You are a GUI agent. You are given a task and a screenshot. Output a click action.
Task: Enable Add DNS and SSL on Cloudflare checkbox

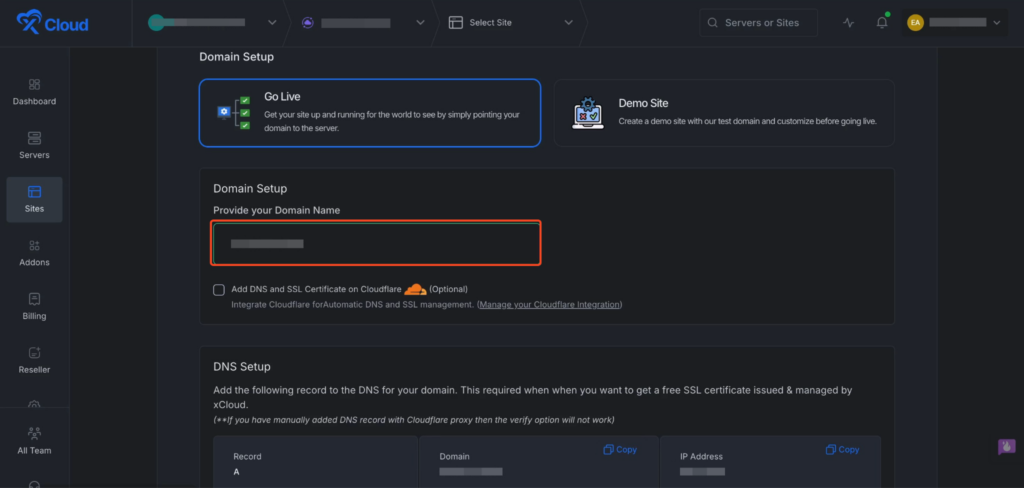(219, 290)
